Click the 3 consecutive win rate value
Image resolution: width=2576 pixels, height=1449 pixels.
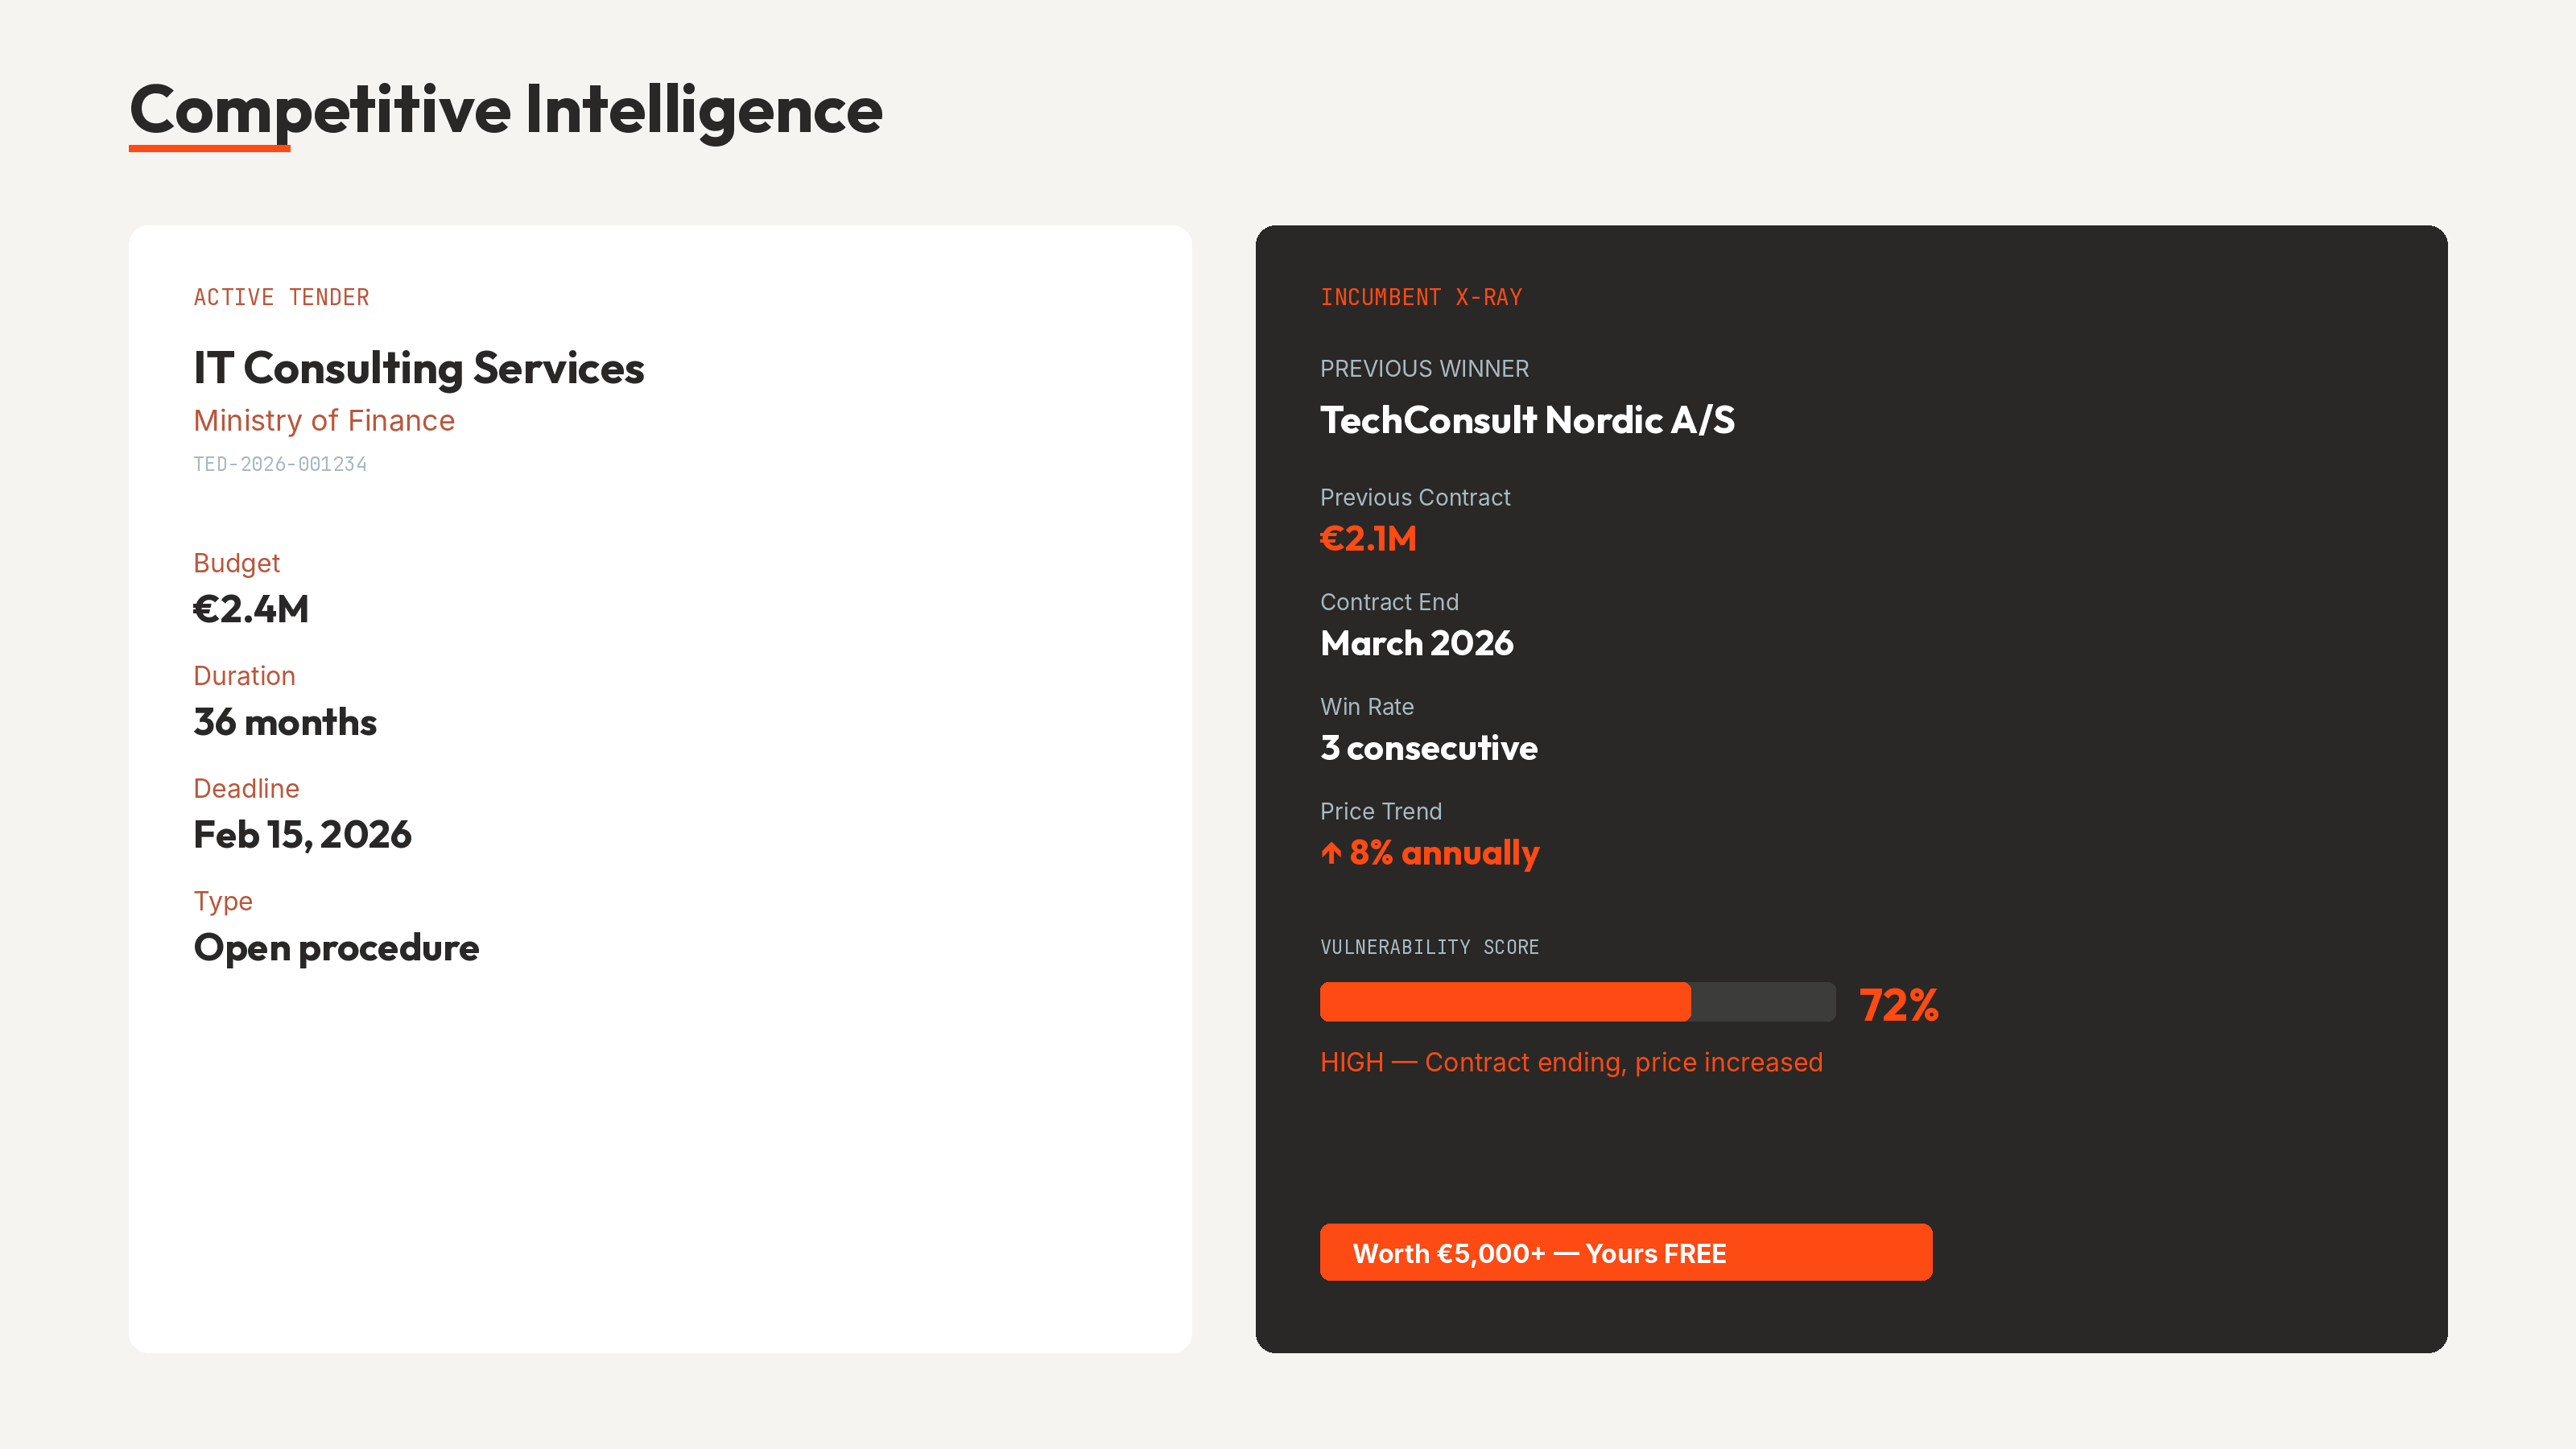[1428, 748]
